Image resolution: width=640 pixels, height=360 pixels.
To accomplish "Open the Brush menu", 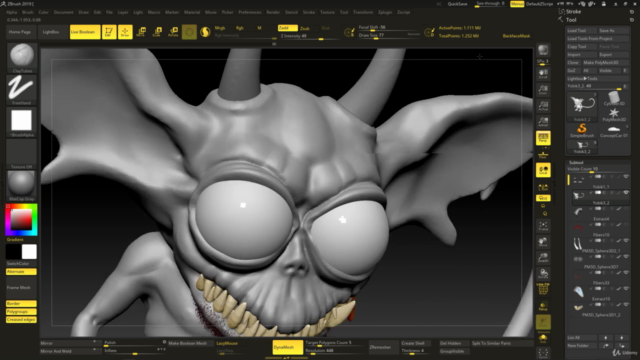I will (x=28, y=12).
